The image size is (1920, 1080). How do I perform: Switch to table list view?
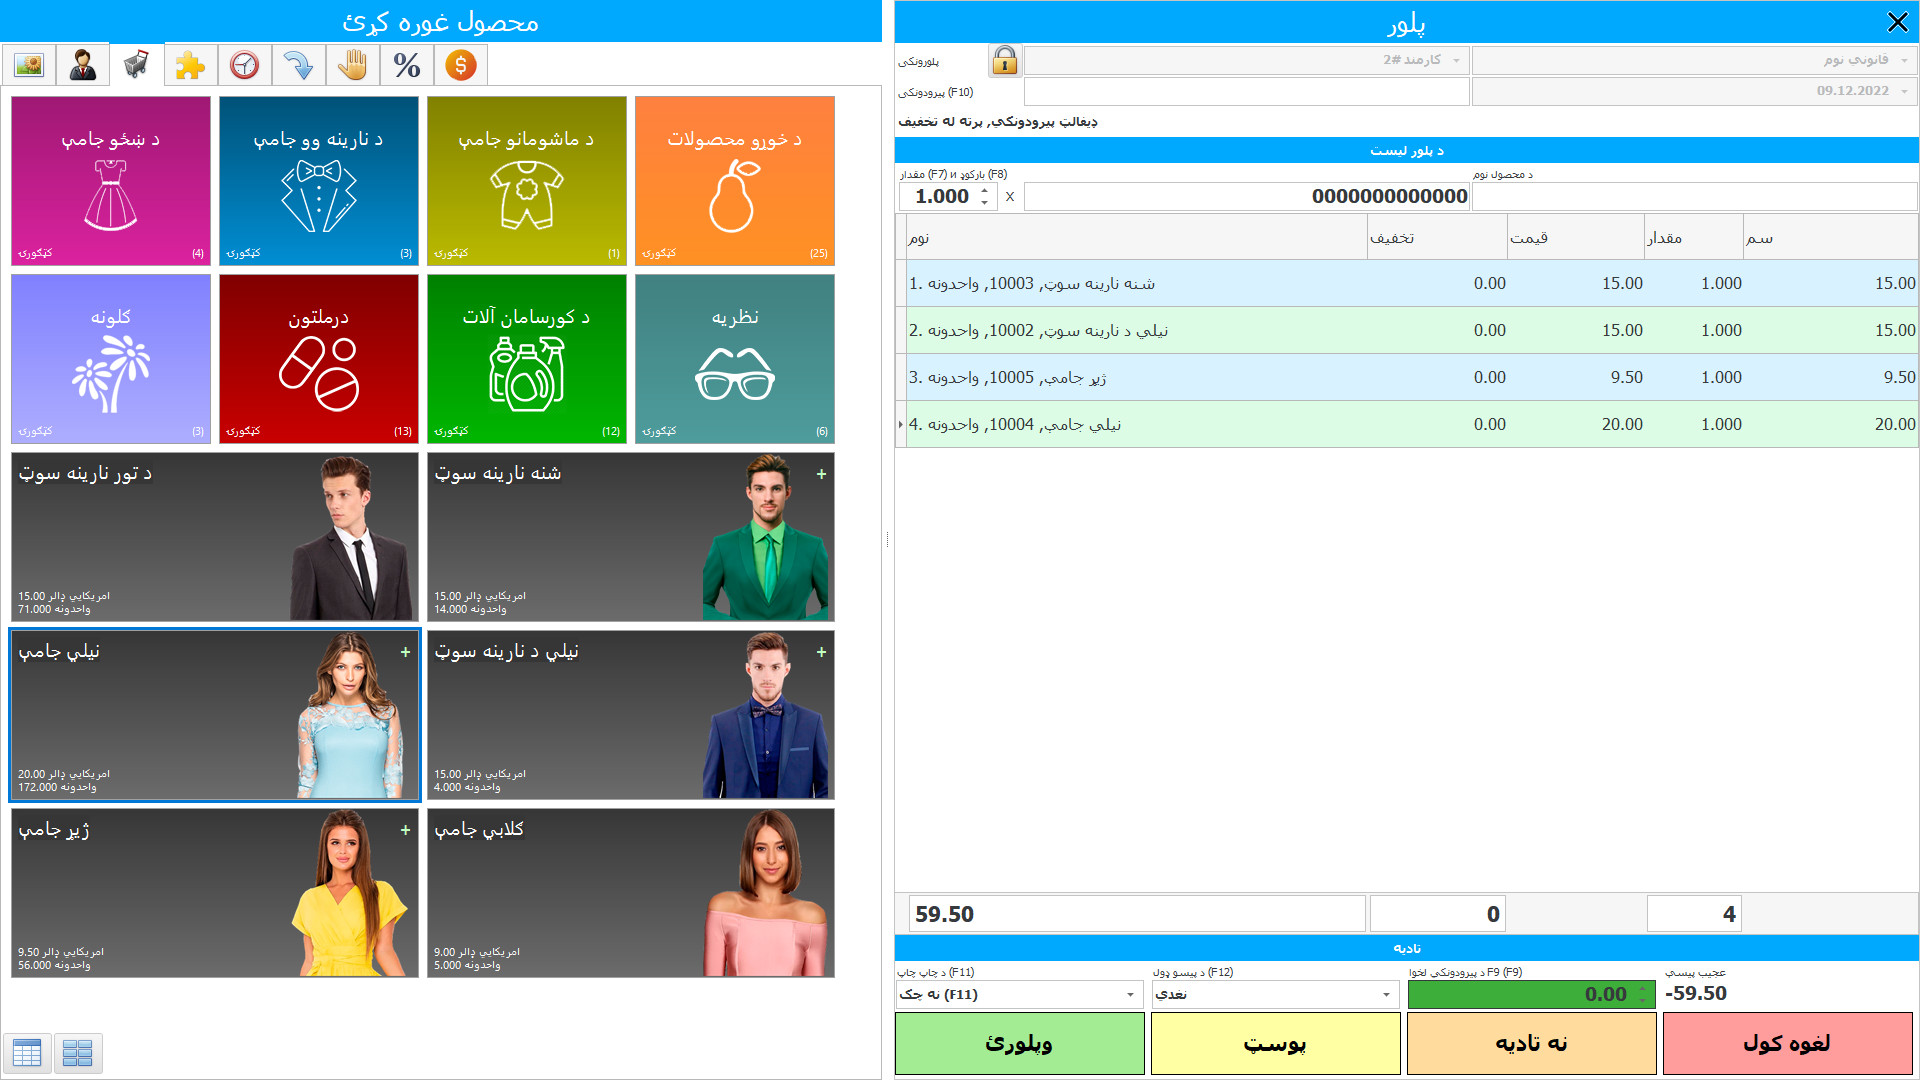(27, 1053)
